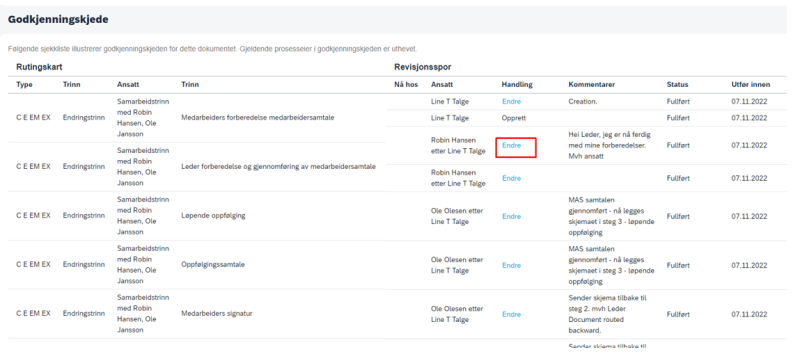Click 'Samarbeidstrinn med Robin Hansen' in the Løpende oppfølging row
800x363 pixels.
[x=143, y=216]
